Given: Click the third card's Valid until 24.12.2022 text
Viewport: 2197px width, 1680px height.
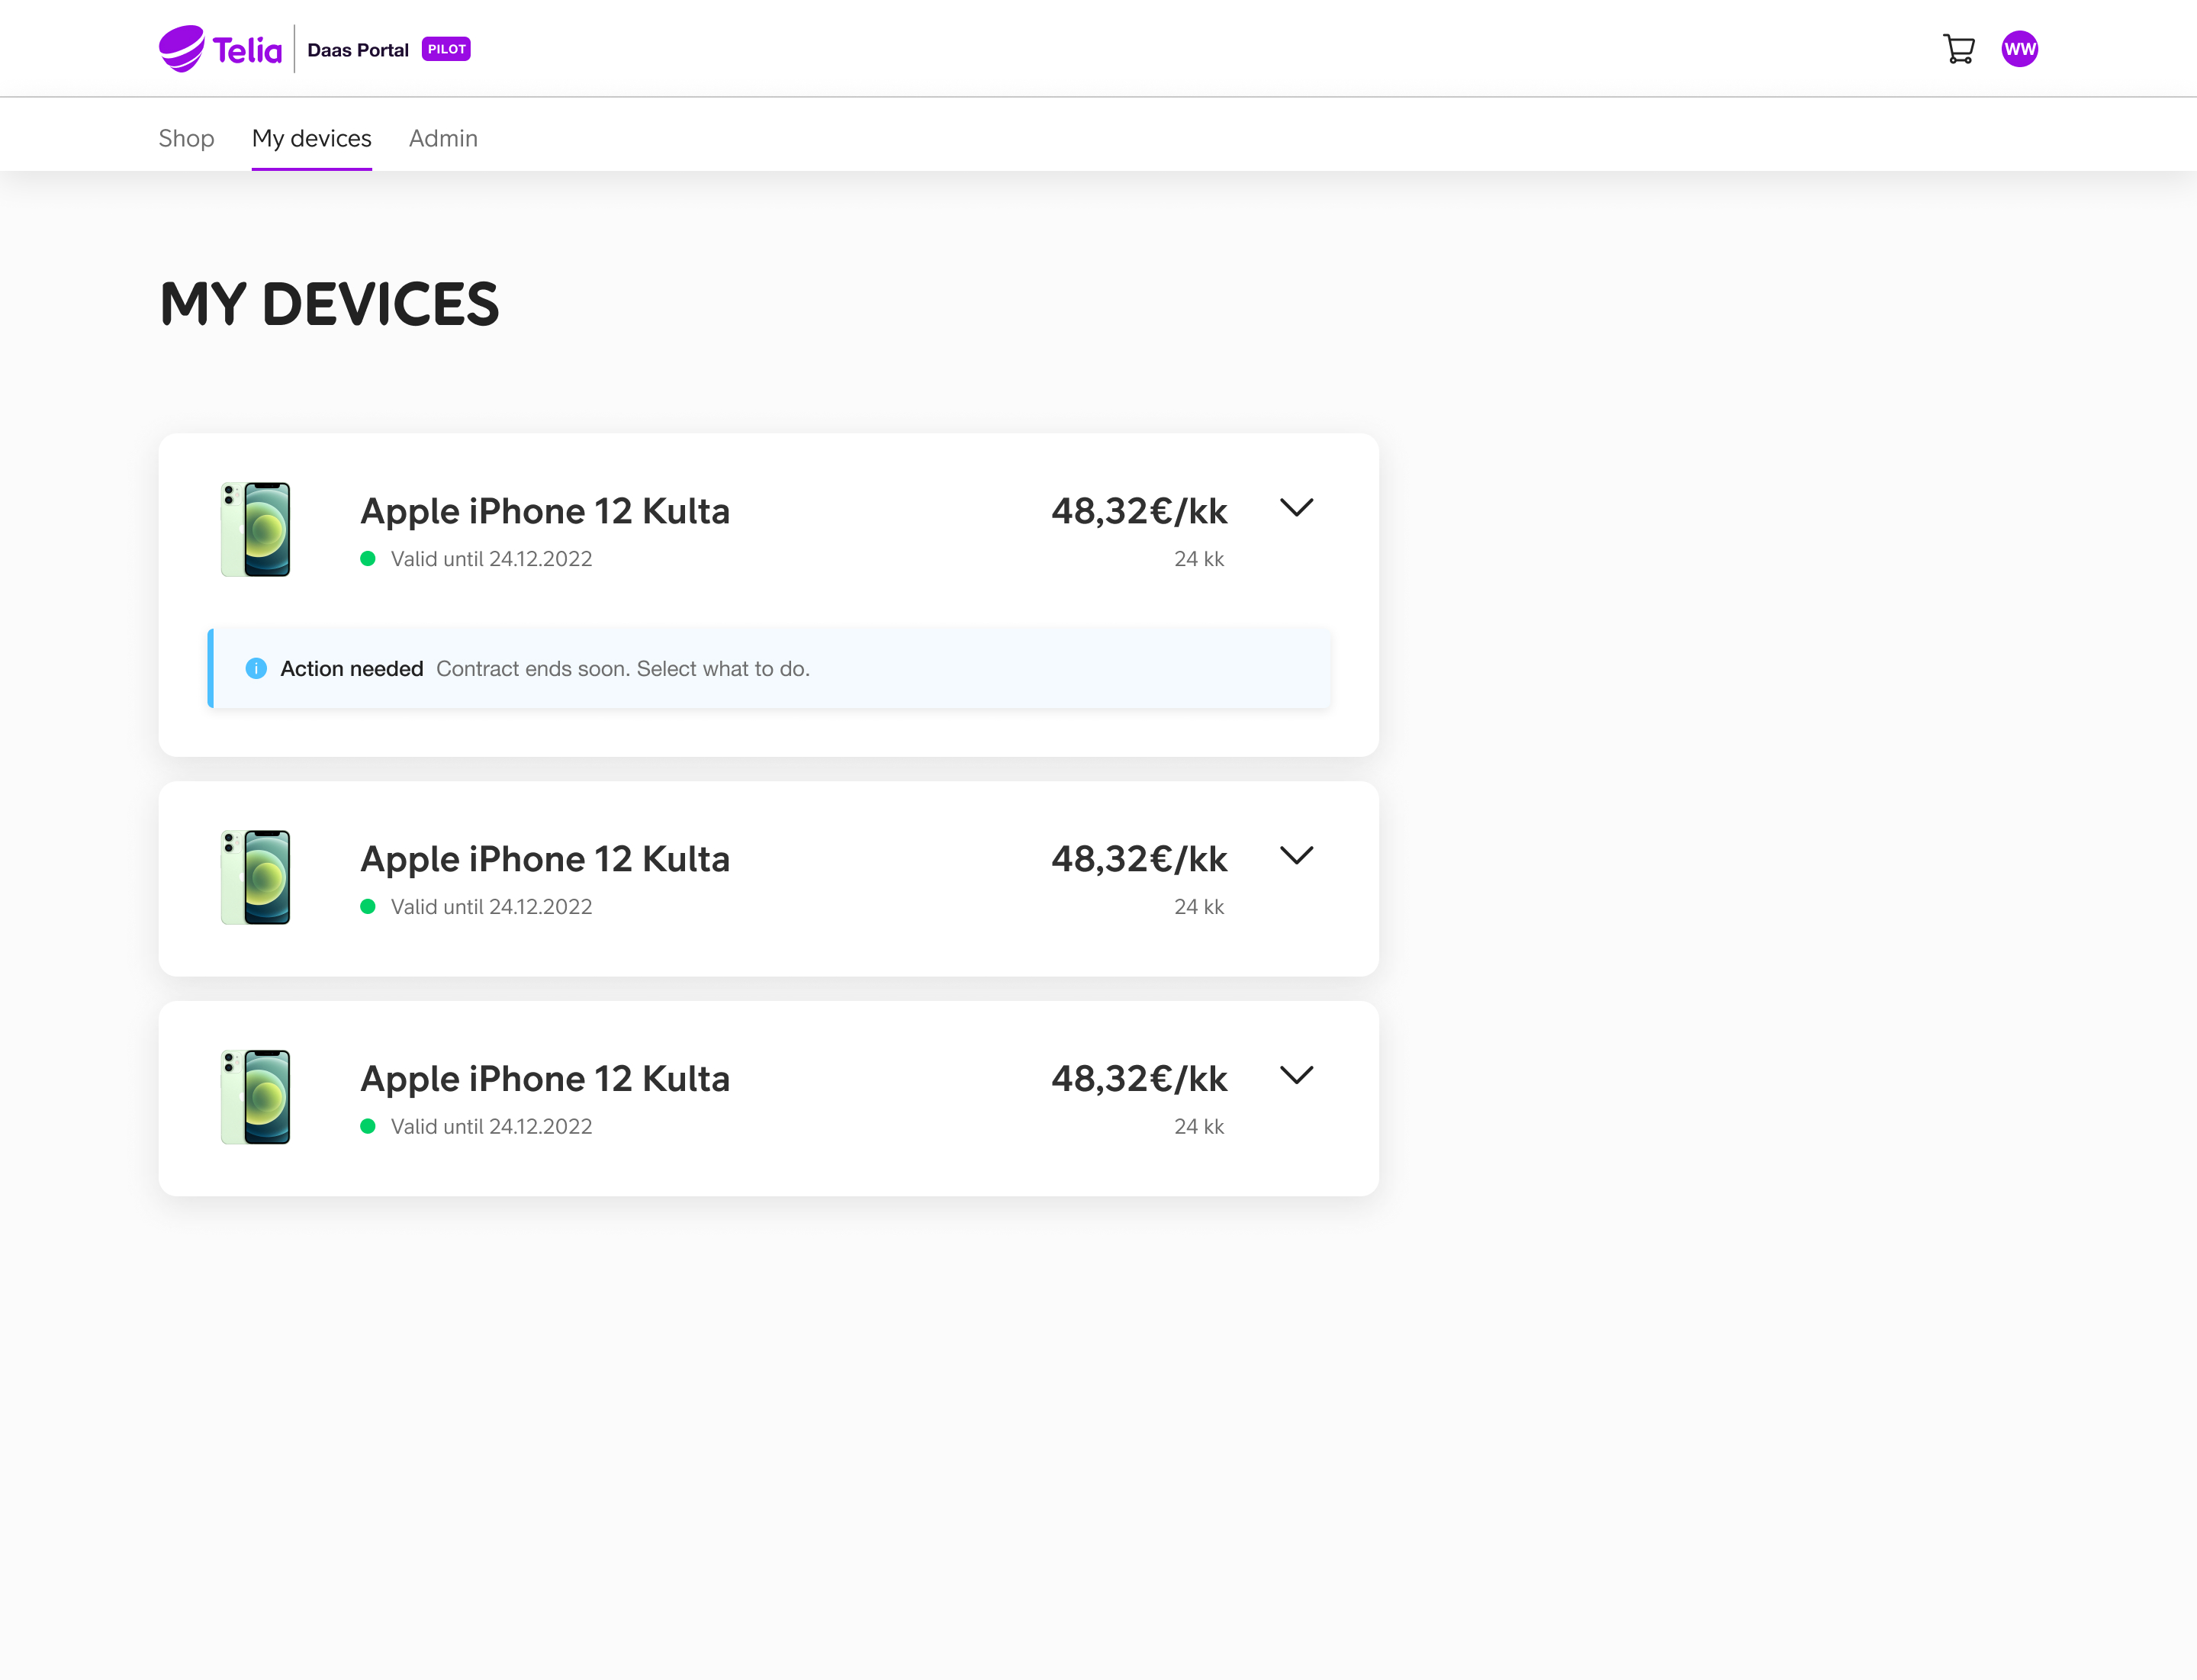Looking at the screenshot, I should click(x=491, y=1127).
